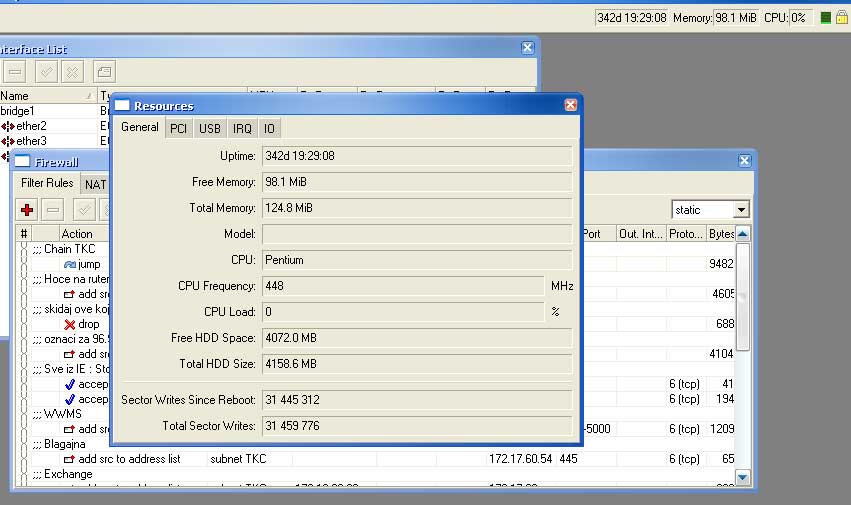Image resolution: width=851 pixels, height=505 pixels.
Task: Click the enable checkmark in Interface List toolbar
Action: click(x=46, y=72)
